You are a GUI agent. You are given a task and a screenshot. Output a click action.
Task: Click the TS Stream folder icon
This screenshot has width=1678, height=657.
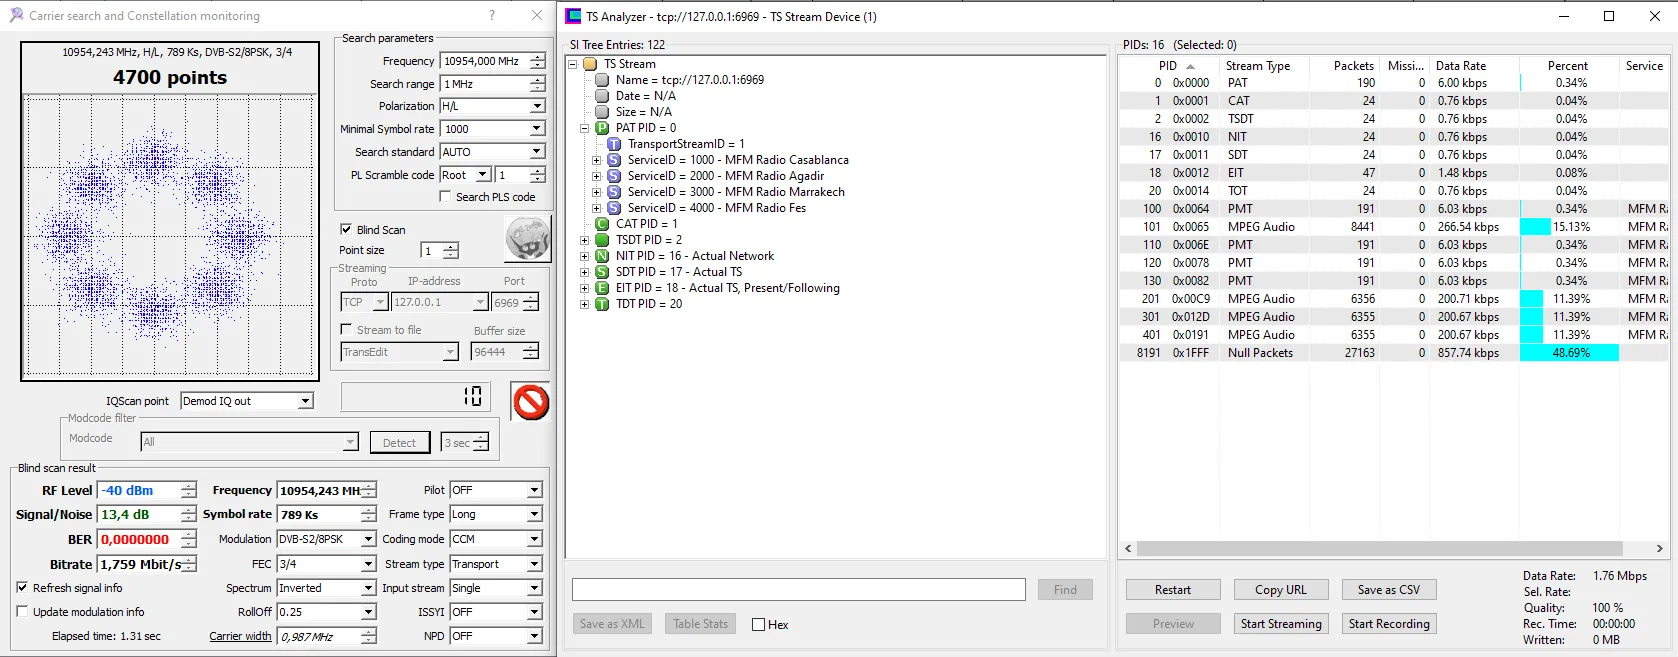point(590,64)
